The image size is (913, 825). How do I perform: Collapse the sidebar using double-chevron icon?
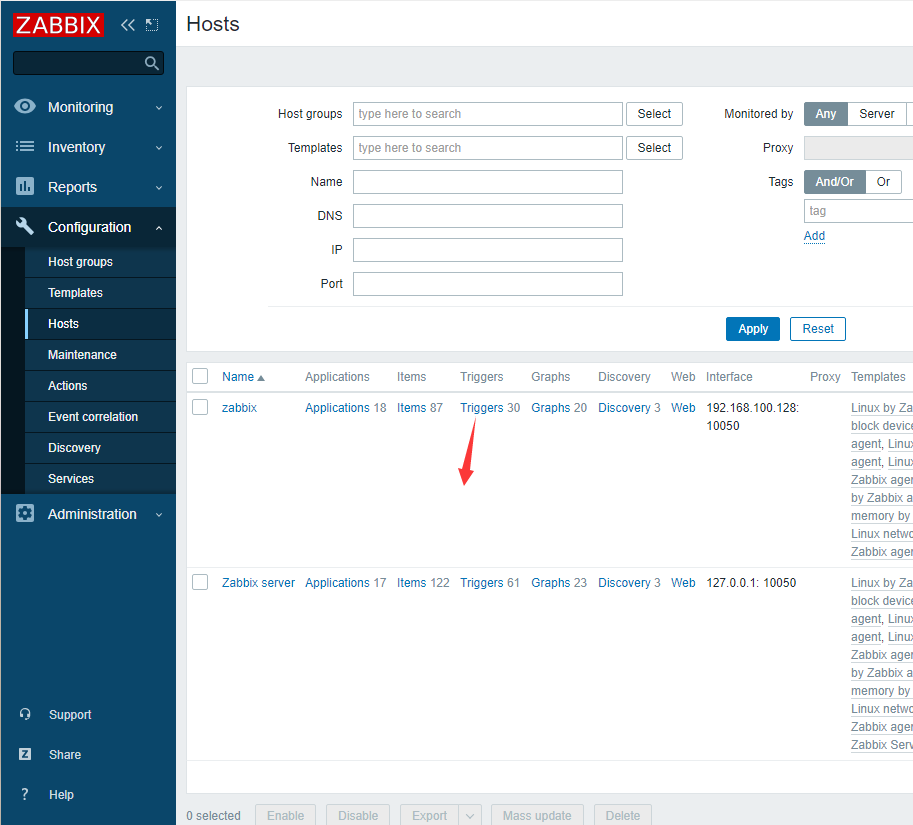pyautogui.click(x=128, y=25)
